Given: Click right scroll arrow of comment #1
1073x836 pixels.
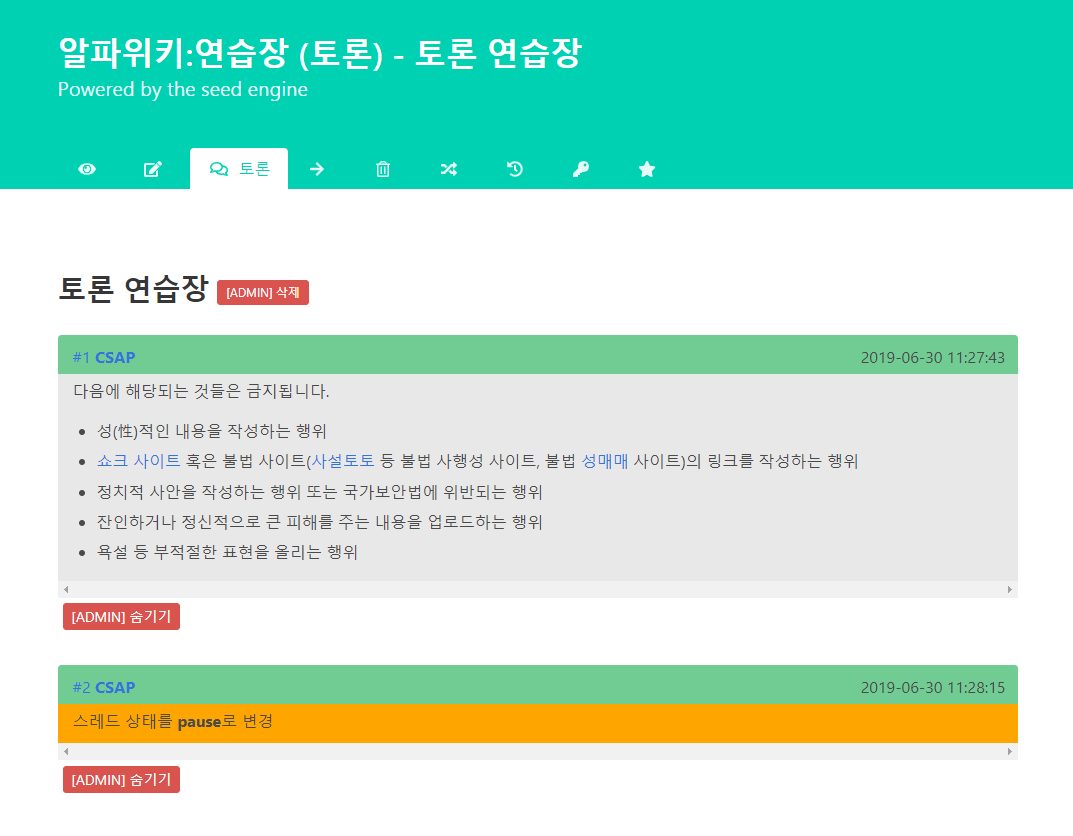Looking at the screenshot, I should [1009, 589].
